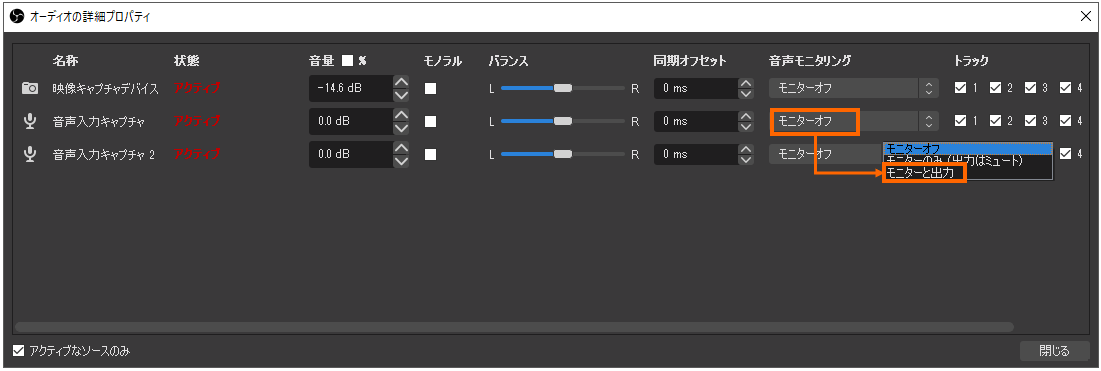Image resolution: width=1101 pixels, height=371 pixels.
Task: Click 音声モニタリング combo box for 音声入力キャプチャ 2
Action: click(x=826, y=153)
